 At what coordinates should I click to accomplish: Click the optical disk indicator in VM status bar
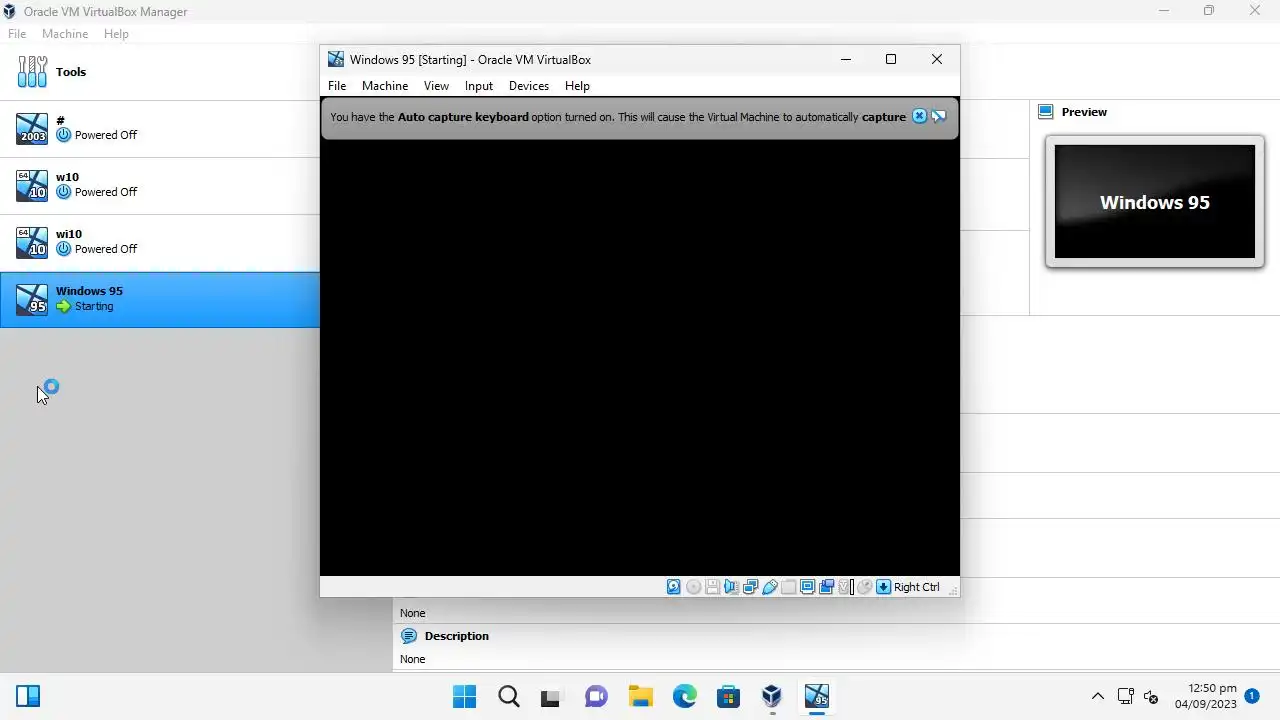[693, 587]
